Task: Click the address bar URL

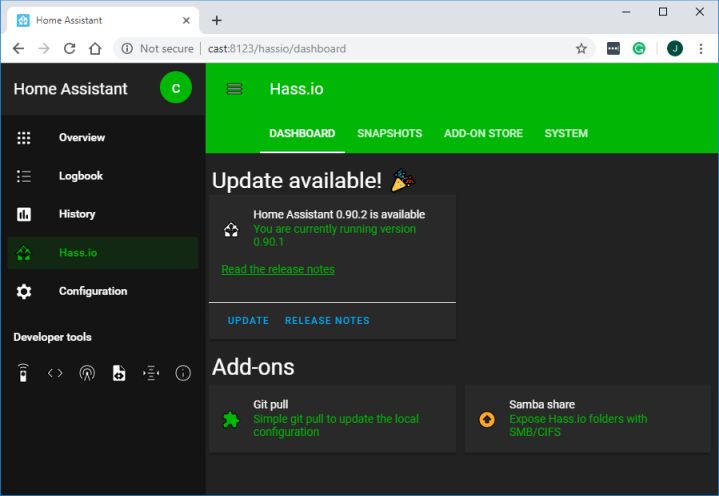Action: 277,49
